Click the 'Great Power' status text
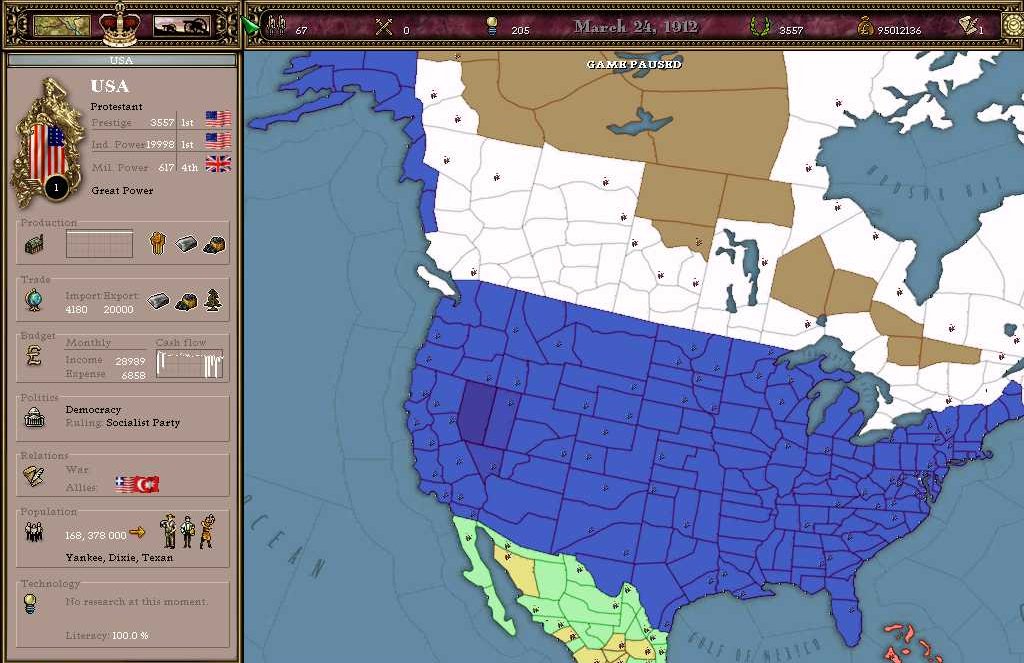Image resolution: width=1024 pixels, height=663 pixels. [x=122, y=190]
